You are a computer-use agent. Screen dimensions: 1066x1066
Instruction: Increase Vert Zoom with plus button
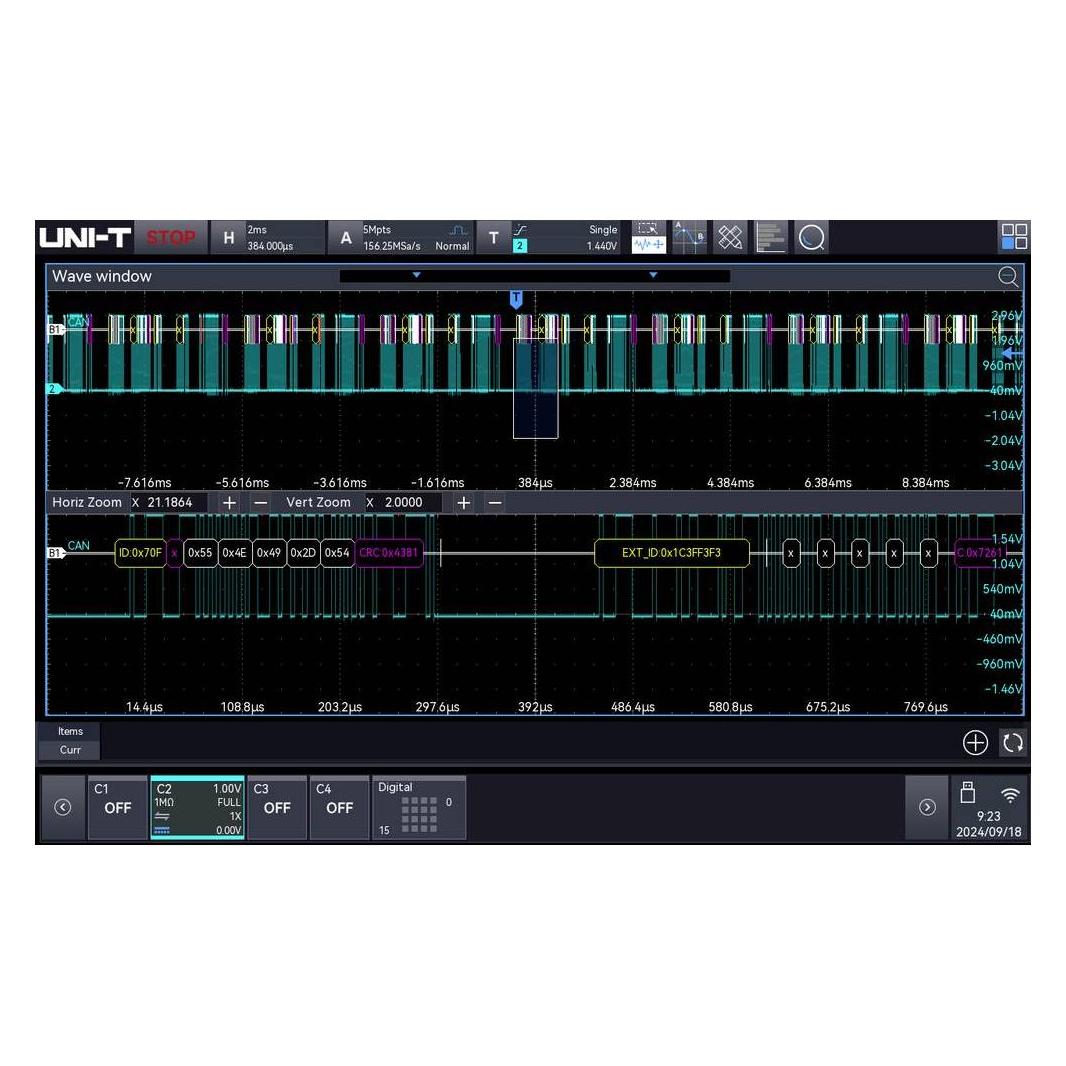[464, 502]
